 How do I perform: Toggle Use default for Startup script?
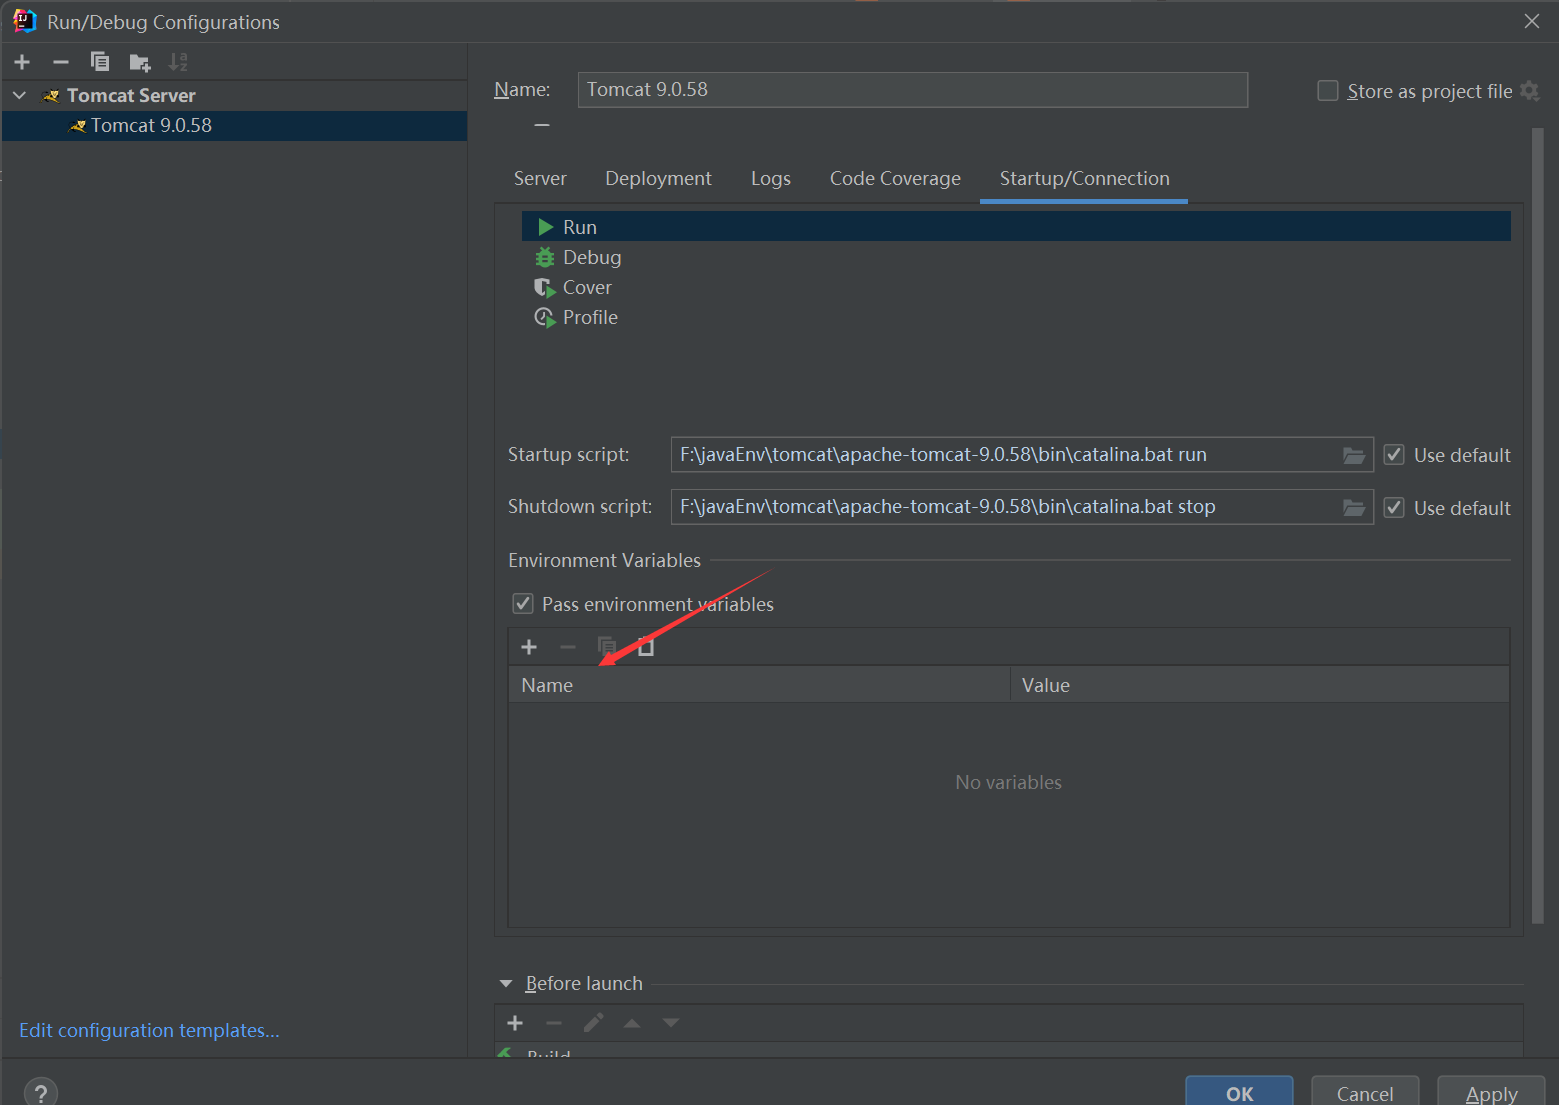pos(1394,455)
